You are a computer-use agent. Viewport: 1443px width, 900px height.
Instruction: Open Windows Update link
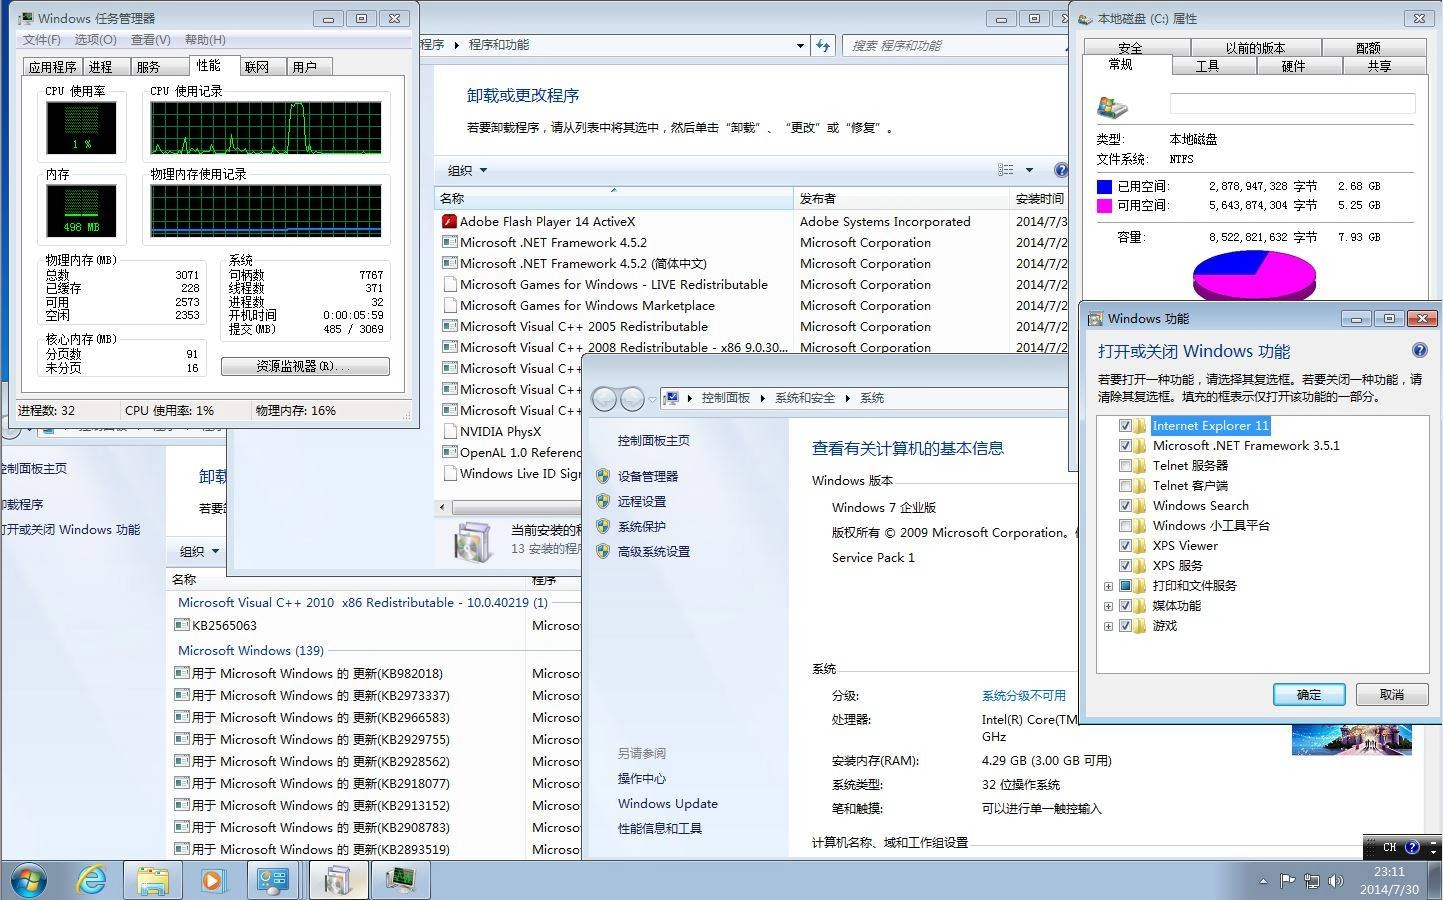point(667,804)
